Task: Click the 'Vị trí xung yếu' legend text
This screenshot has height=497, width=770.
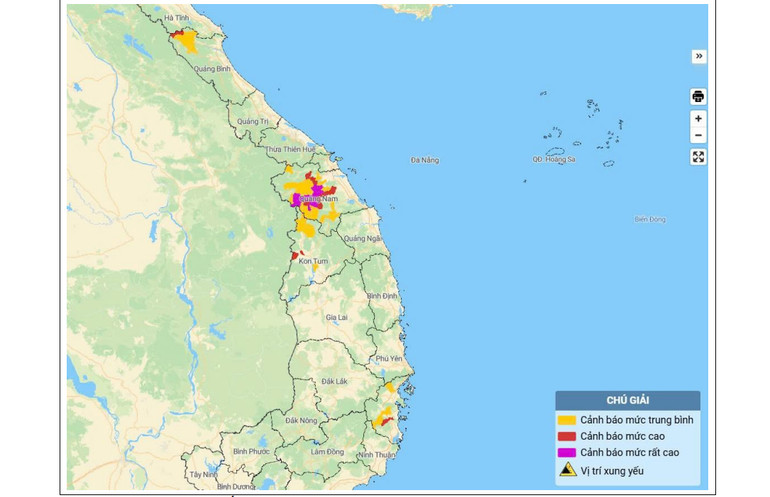Action: click(x=612, y=469)
